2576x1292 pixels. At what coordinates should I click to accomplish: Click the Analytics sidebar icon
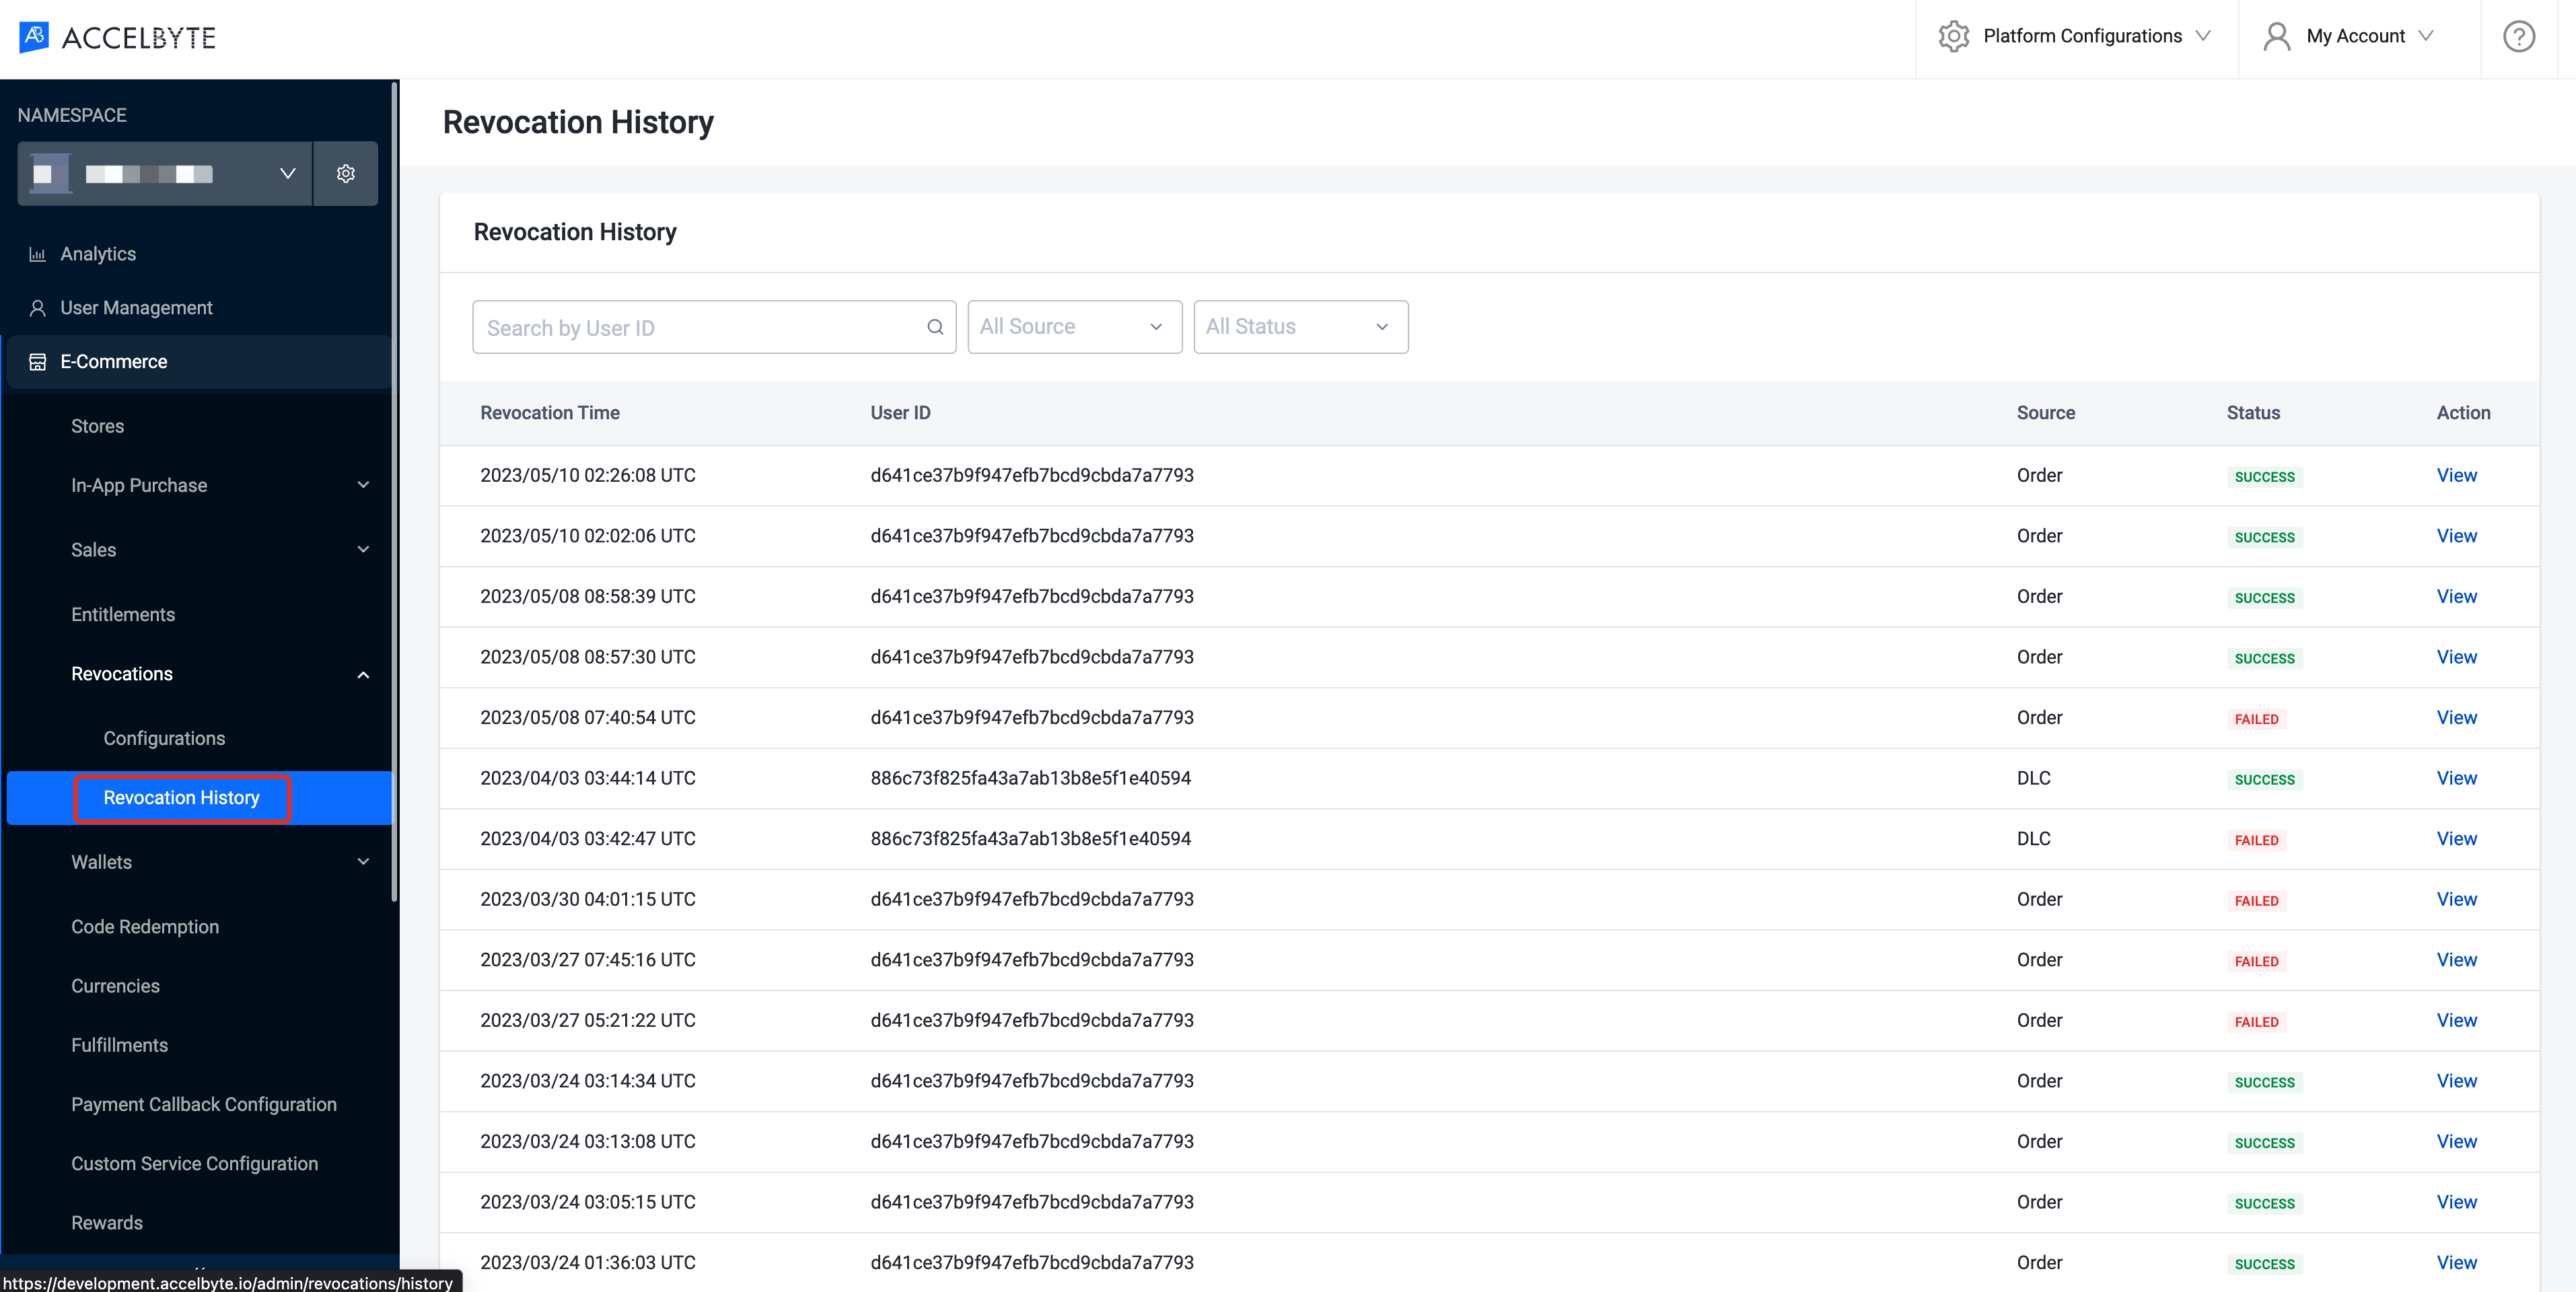coord(38,254)
